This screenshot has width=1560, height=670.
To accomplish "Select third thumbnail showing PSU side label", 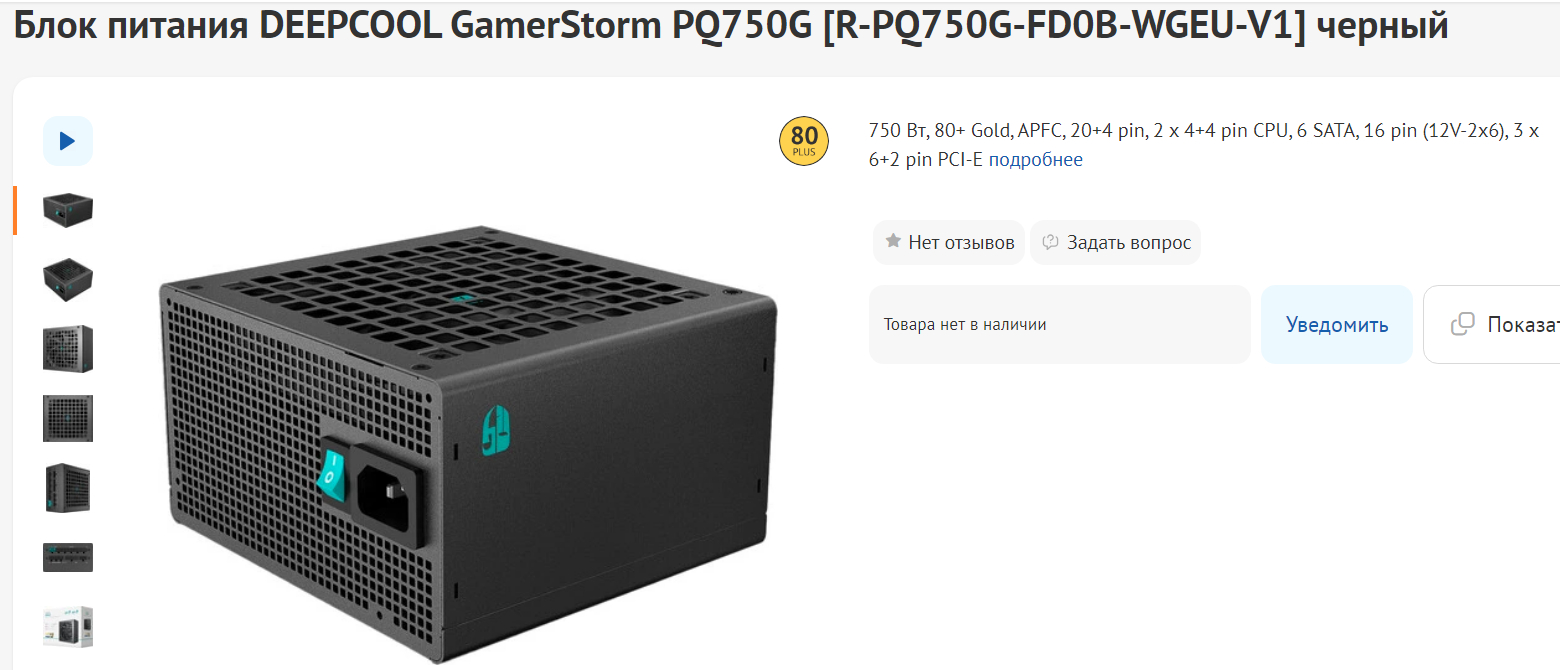I will tap(68, 349).
